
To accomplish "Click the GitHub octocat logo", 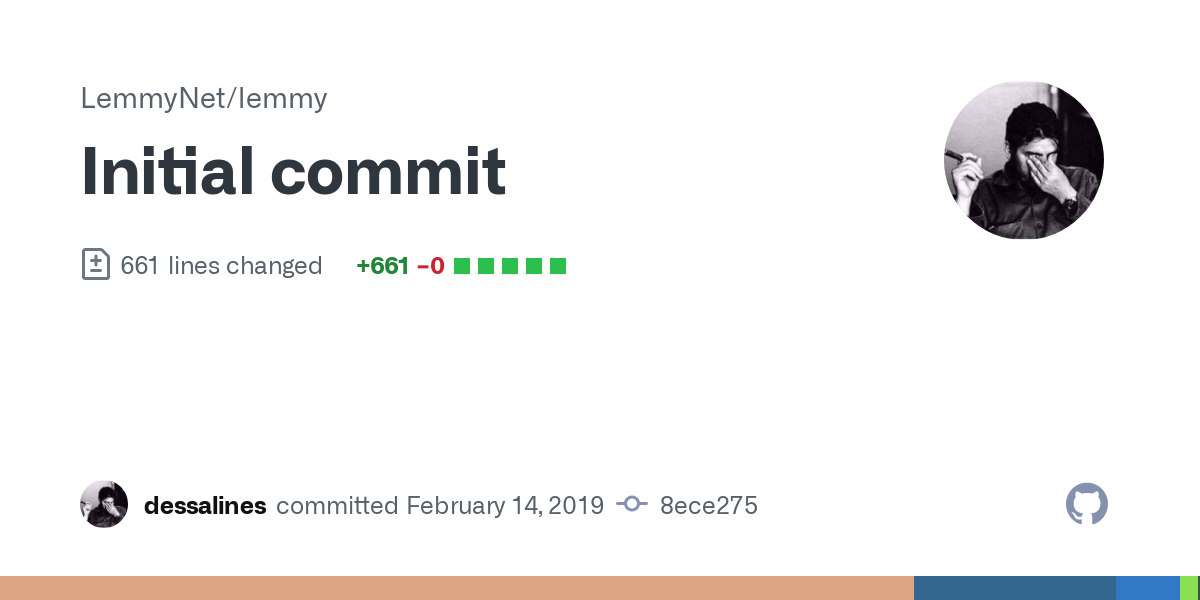I will [x=1087, y=504].
